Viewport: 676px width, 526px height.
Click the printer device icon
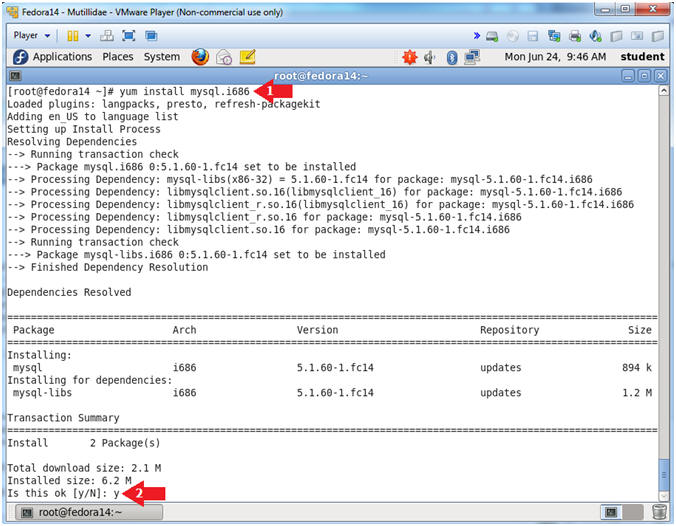575,36
